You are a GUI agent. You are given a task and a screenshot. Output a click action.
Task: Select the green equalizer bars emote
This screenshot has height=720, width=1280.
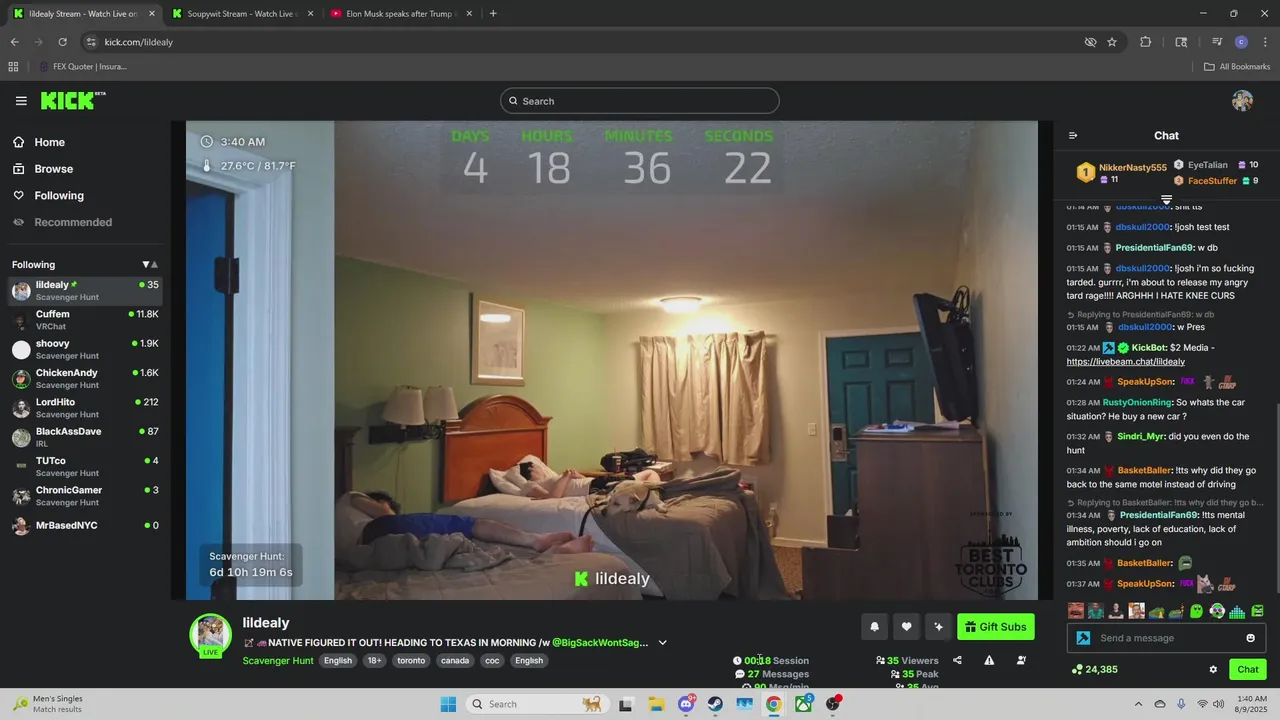click(1237, 611)
